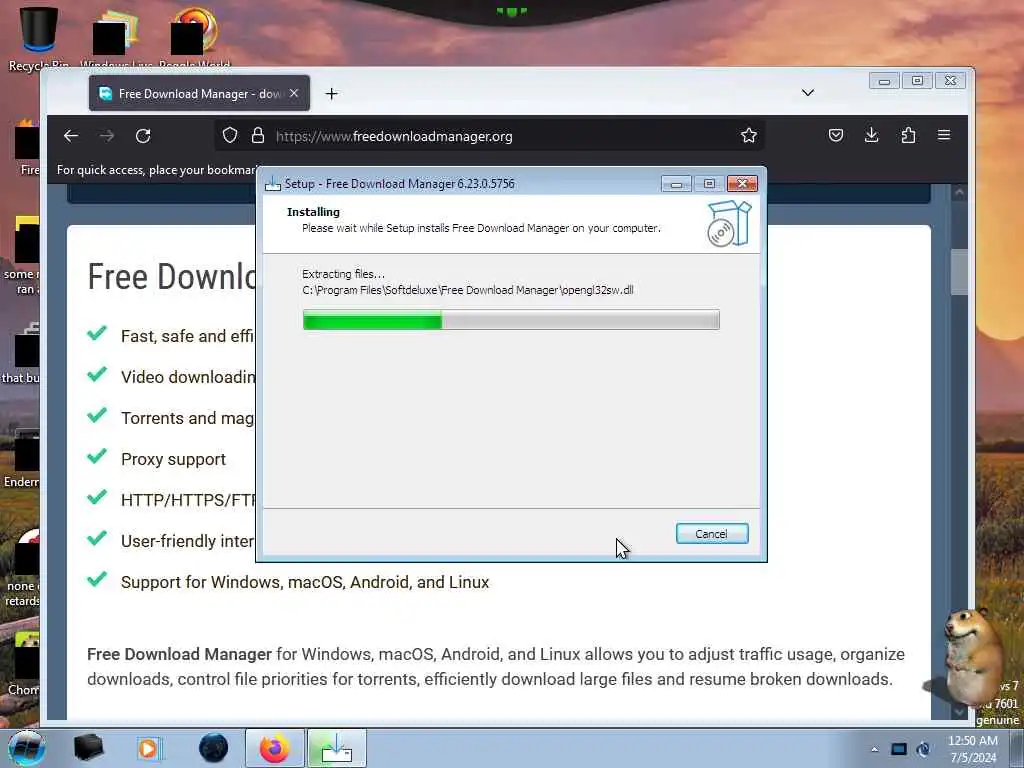
Task: Open a new Firefox tab
Action: 331,94
